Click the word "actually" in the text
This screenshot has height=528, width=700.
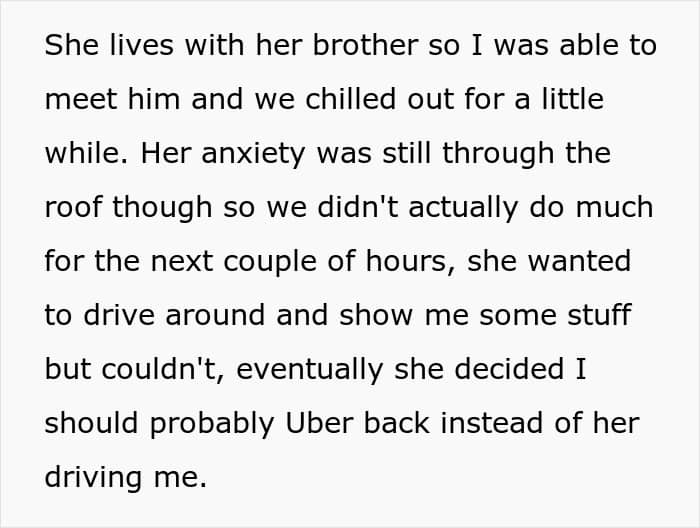(463, 208)
